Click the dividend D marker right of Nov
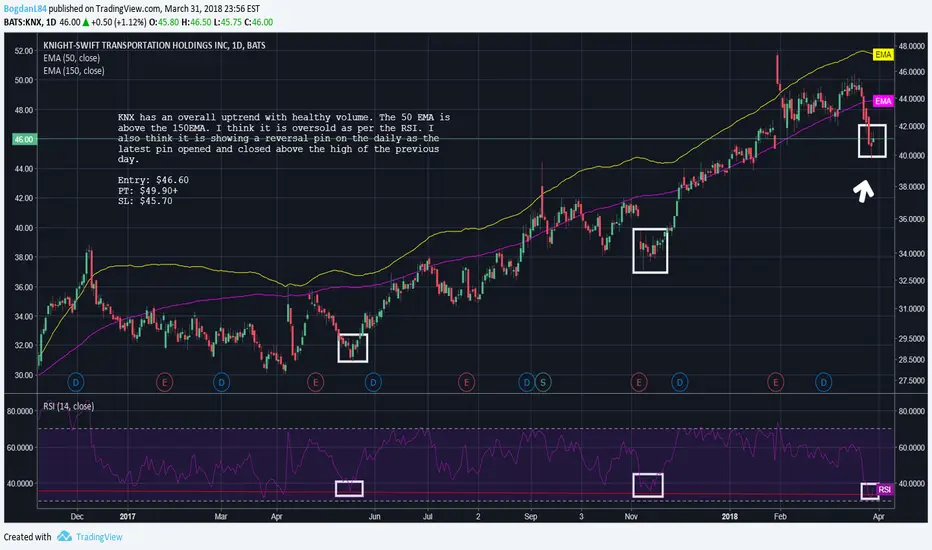 click(680, 382)
